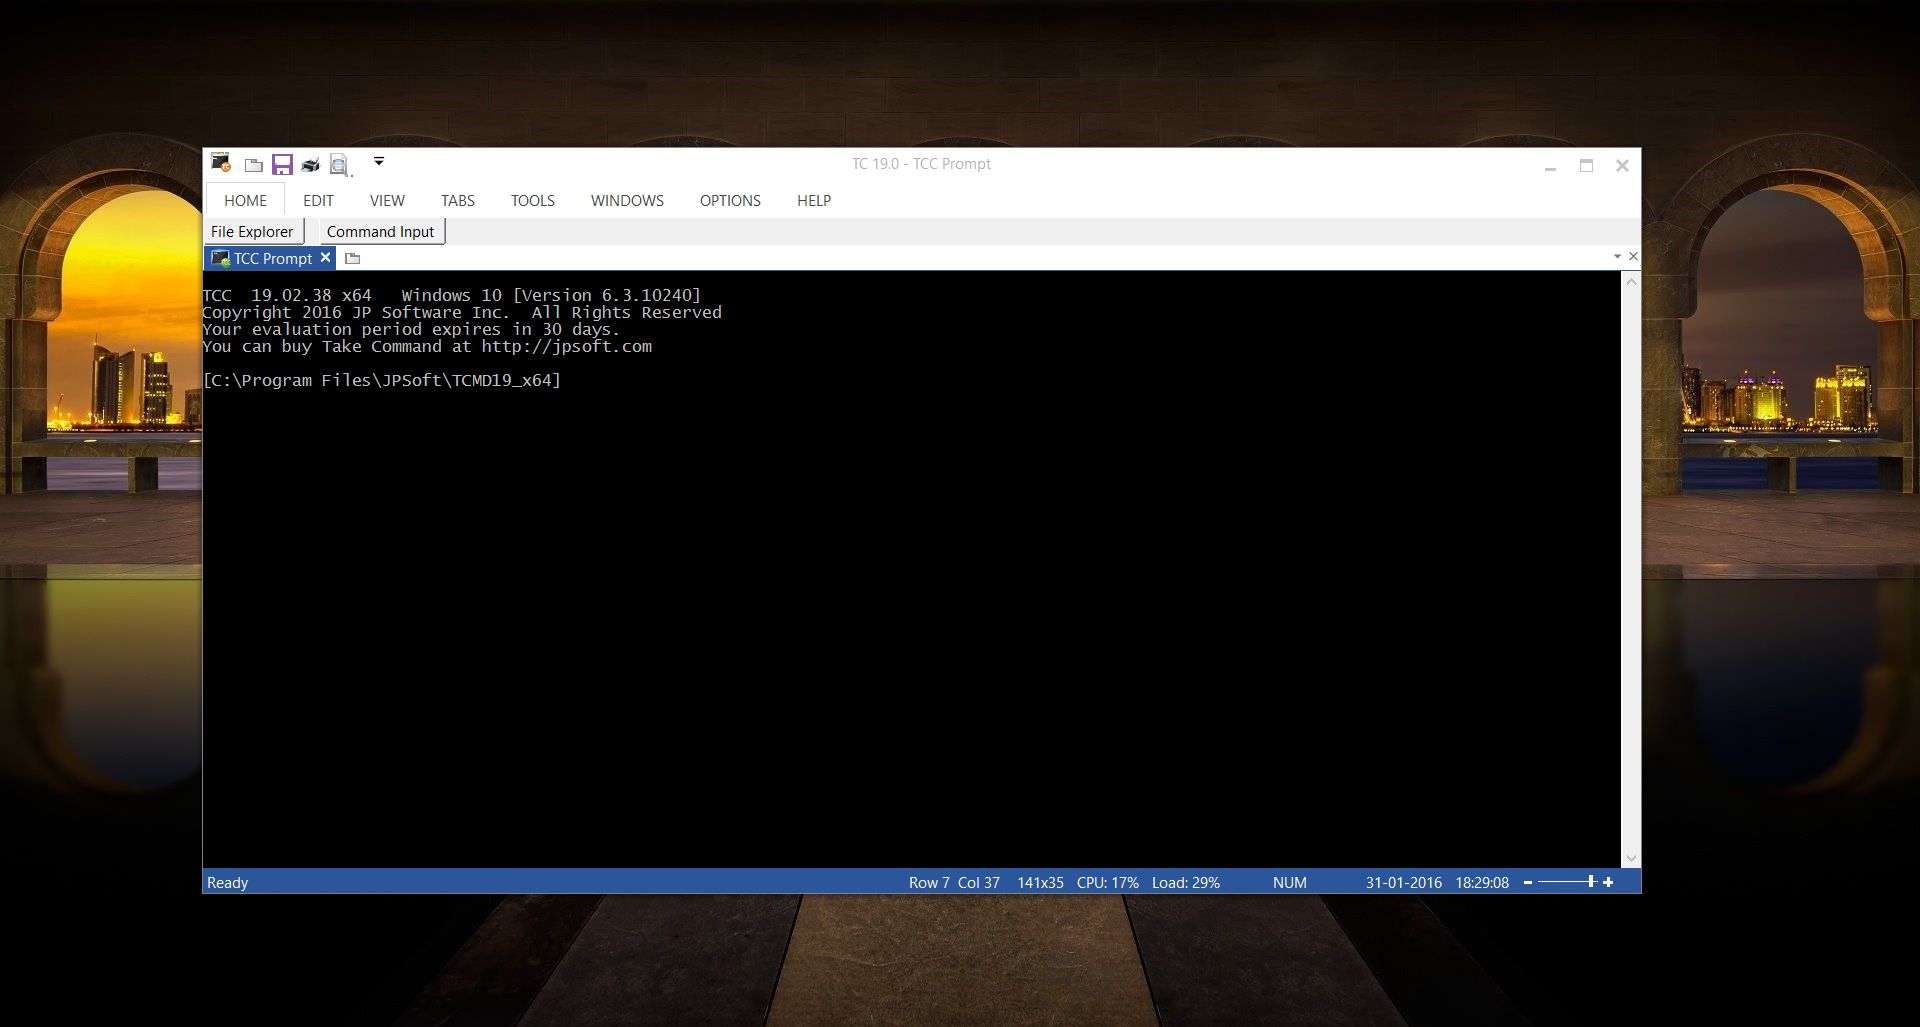Open print preview from the quick access toolbar
This screenshot has height=1027, width=1920.
(338, 165)
